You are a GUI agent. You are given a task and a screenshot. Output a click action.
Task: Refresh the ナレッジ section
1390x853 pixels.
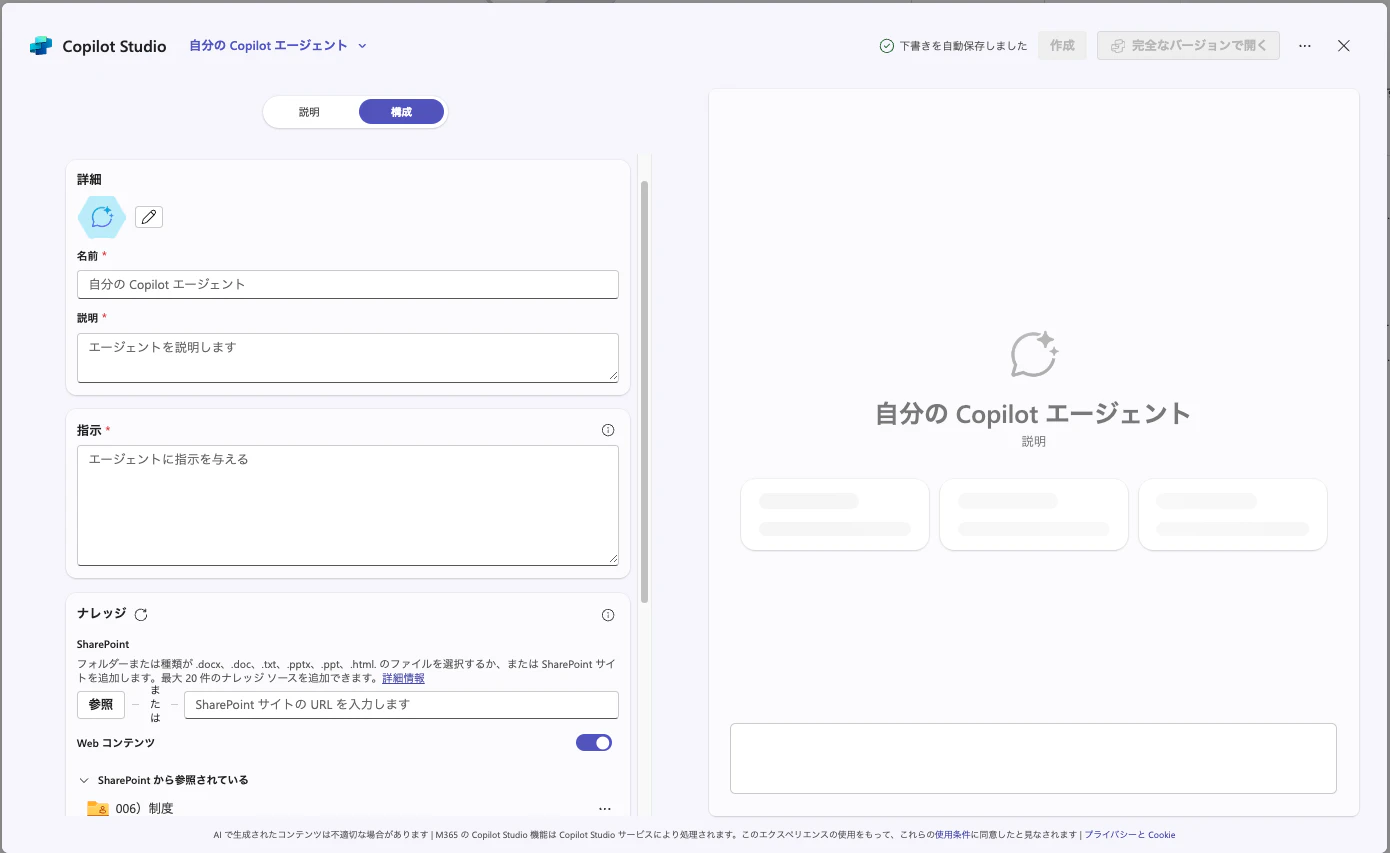coord(141,615)
